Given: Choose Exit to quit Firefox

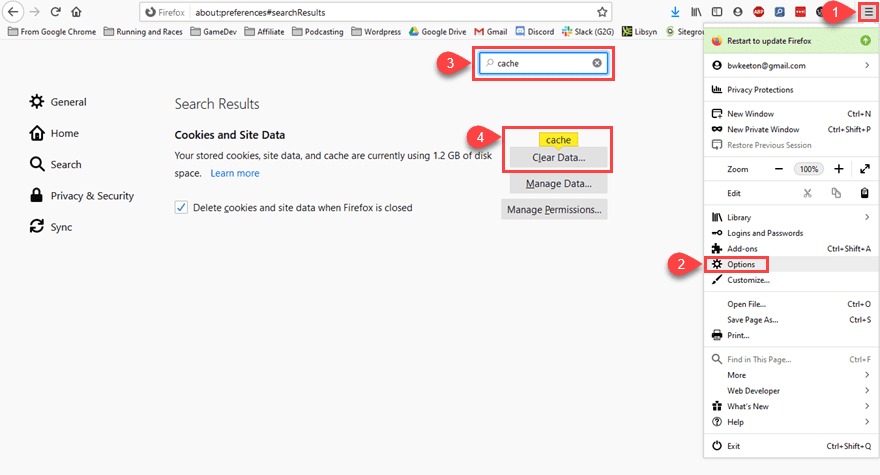Looking at the screenshot, I should click(x=791, y=446).
